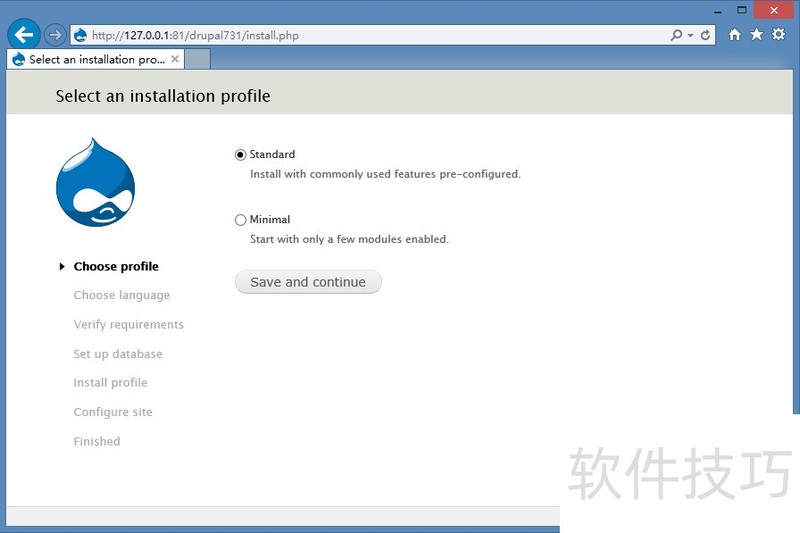Click Save and continue button
800x533 pixels.
click(308, 282)
